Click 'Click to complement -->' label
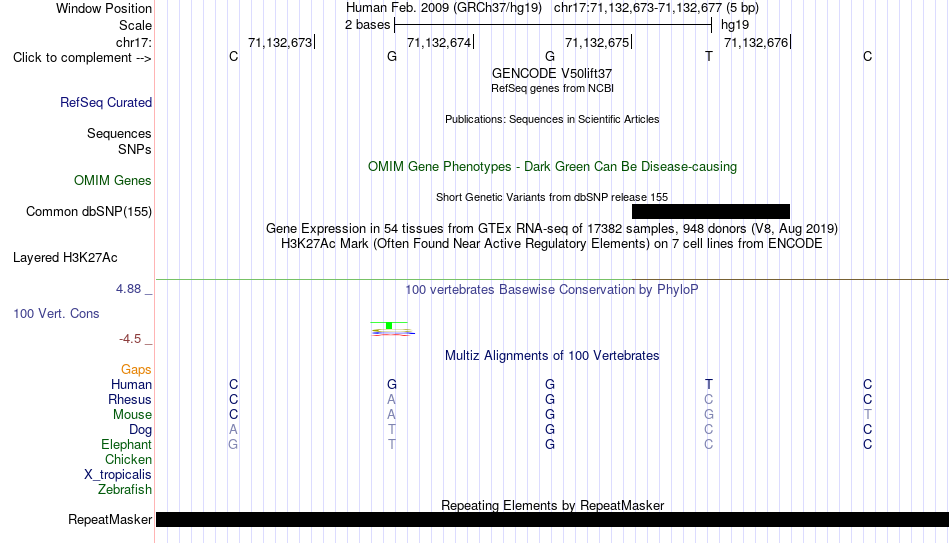 82,58
